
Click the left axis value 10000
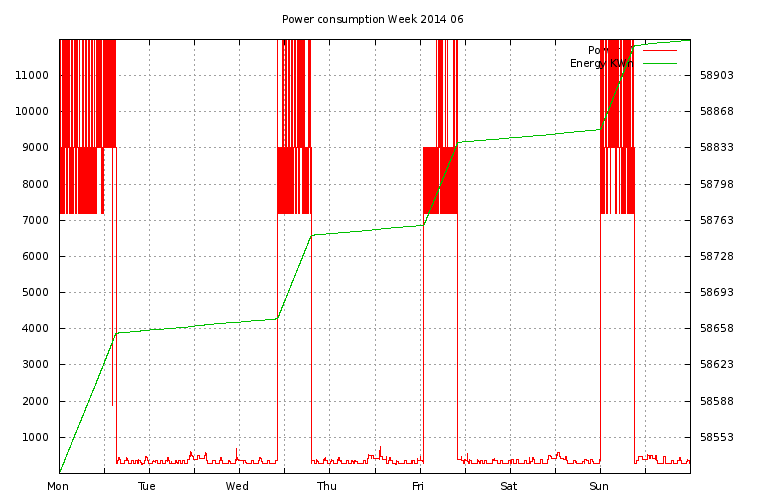[32, 111]
